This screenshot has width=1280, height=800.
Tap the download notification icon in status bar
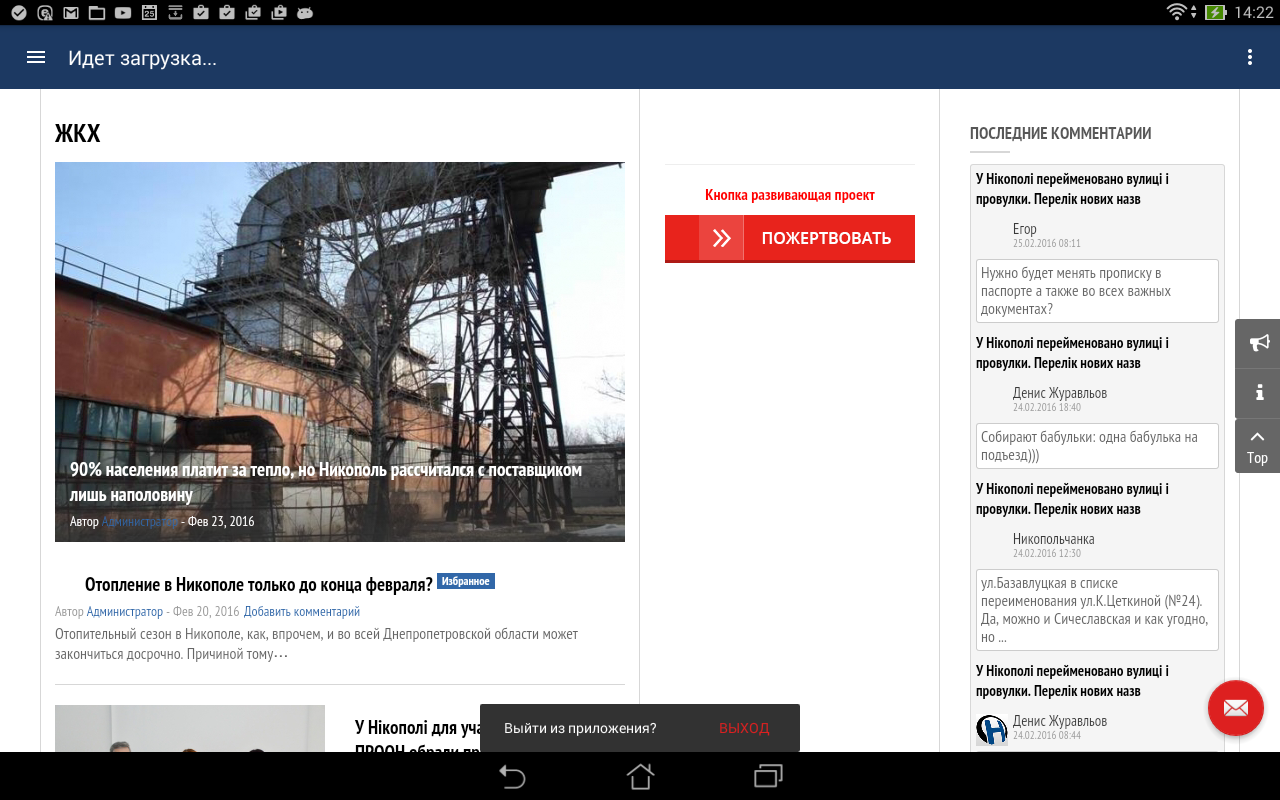pos(175,13)
